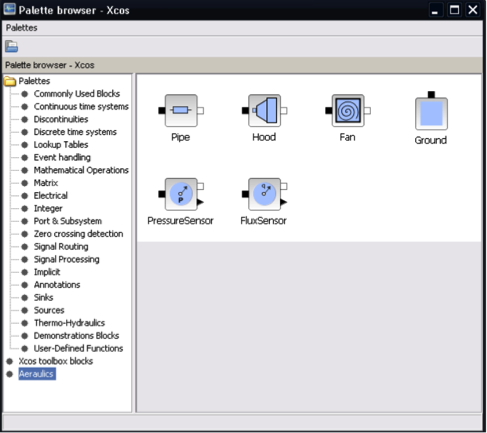The width and height of the screenshot is (487, 433).
Task: Select the Aeraulics palette
Action: pyautogui.click(x=37, y=374)
